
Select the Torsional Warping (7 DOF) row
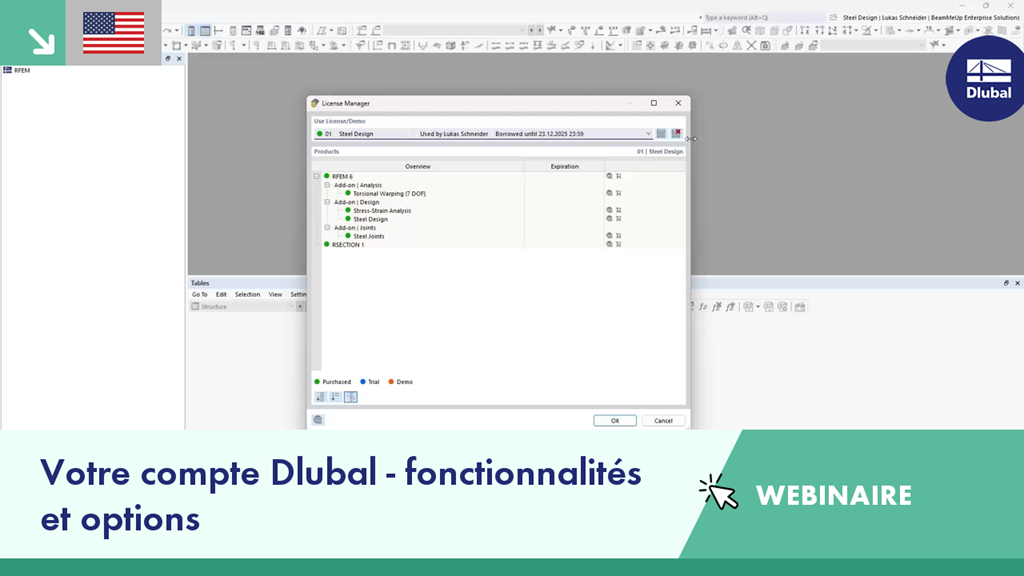[389, 193]
